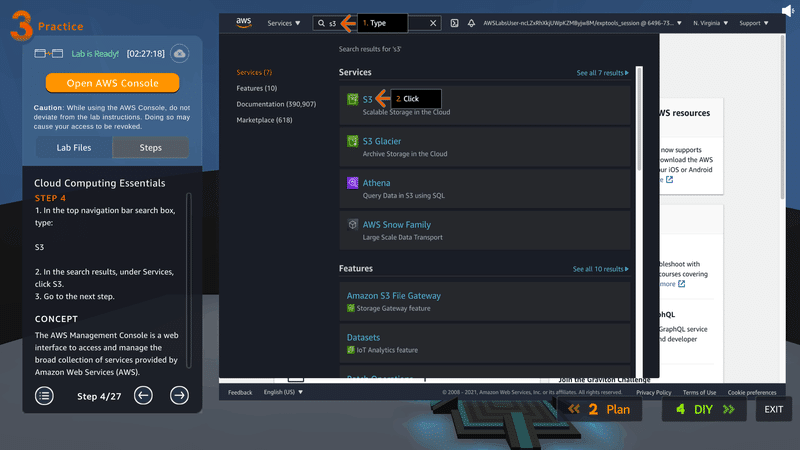This screenshot has width=800, height=450.
Task: Filter results by Services (7)
Action: (254, 72)
